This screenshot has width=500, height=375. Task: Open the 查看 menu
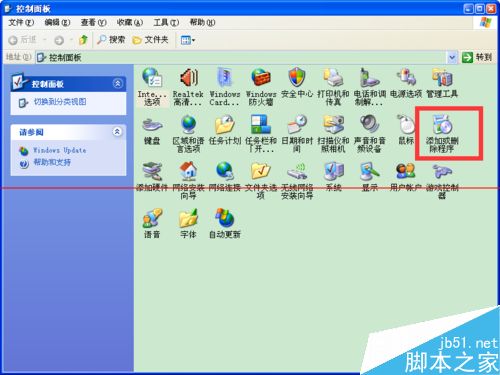(94, 23)
